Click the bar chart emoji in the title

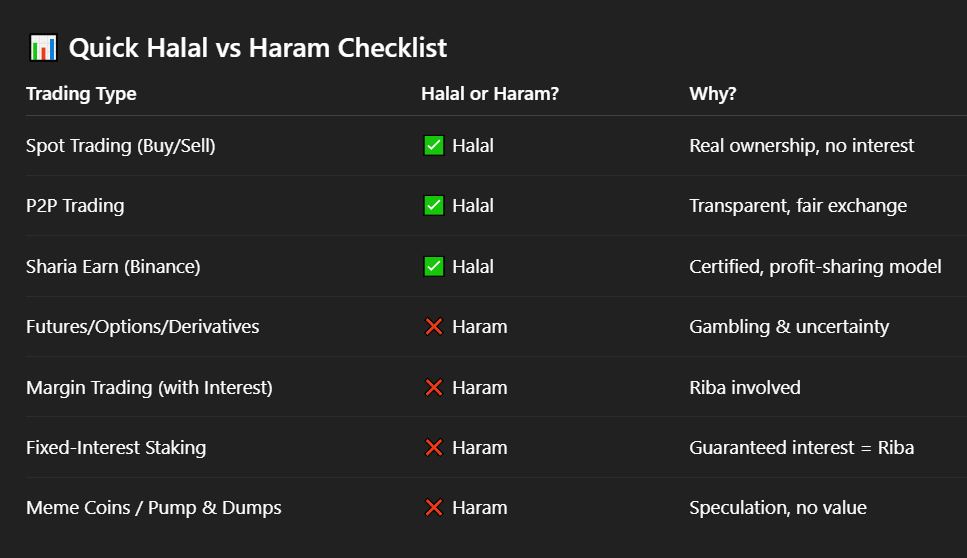tap(43, 47)
